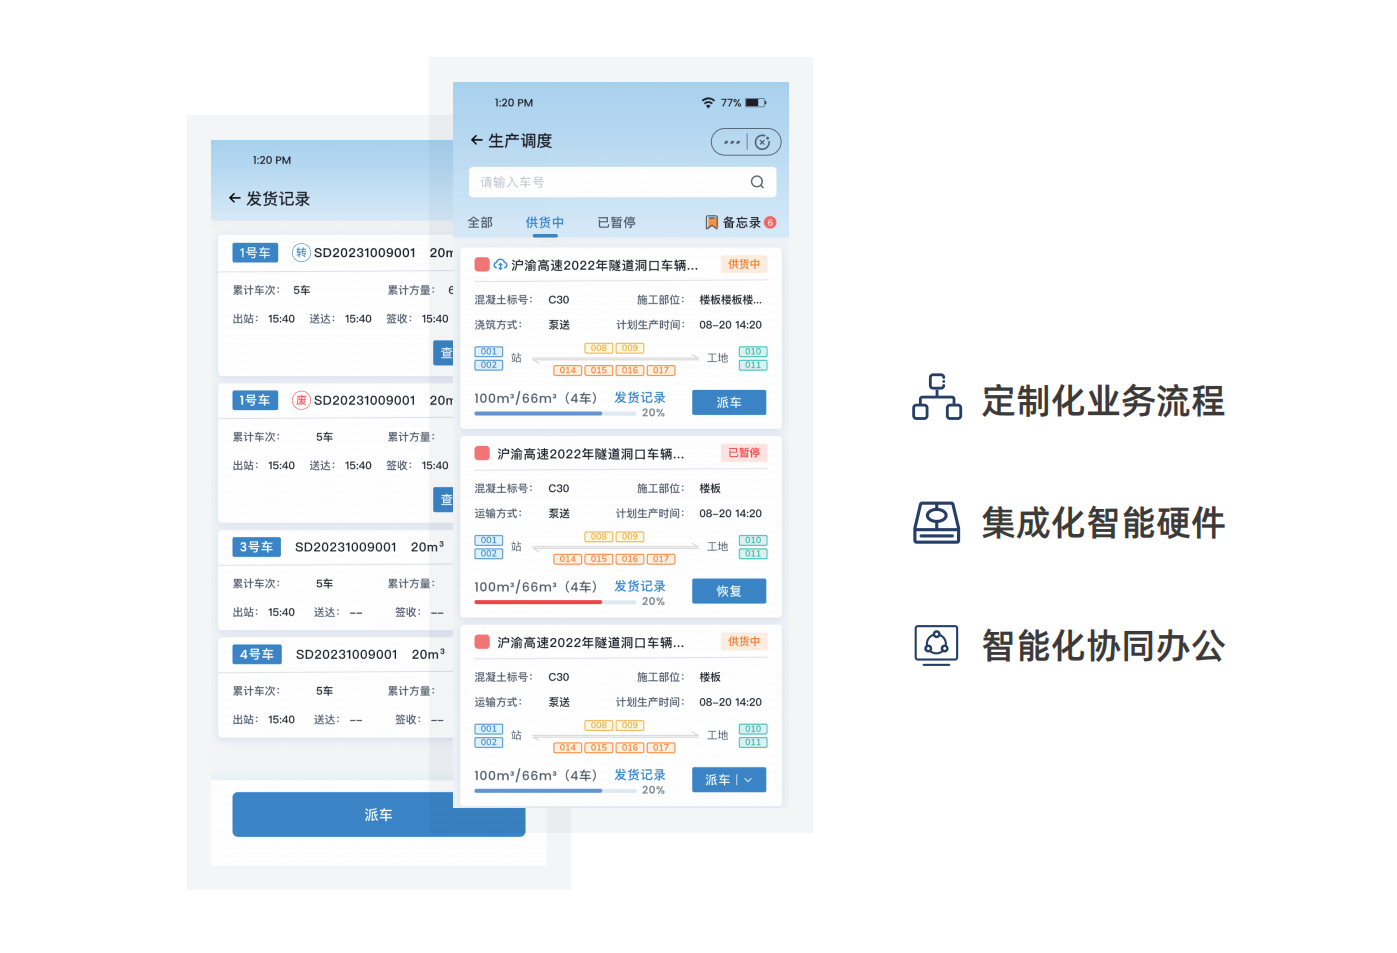Click 集成化智能硬件 hardware icon

[x=937, y=522]
